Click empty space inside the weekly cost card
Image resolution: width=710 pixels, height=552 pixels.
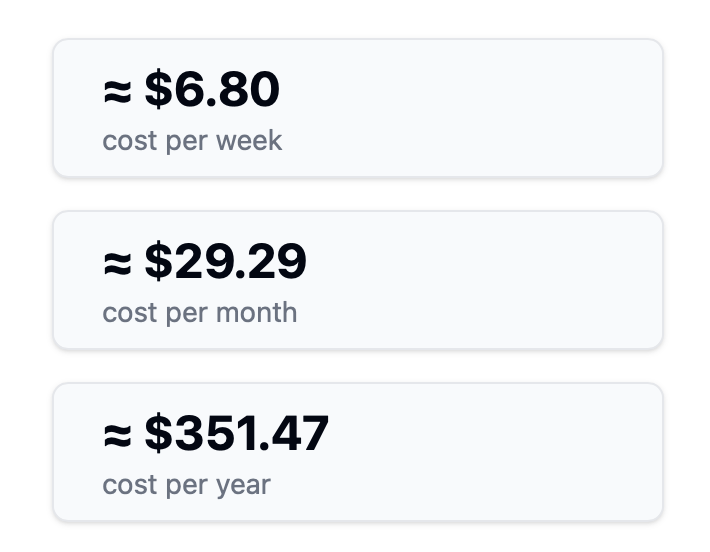480,108
